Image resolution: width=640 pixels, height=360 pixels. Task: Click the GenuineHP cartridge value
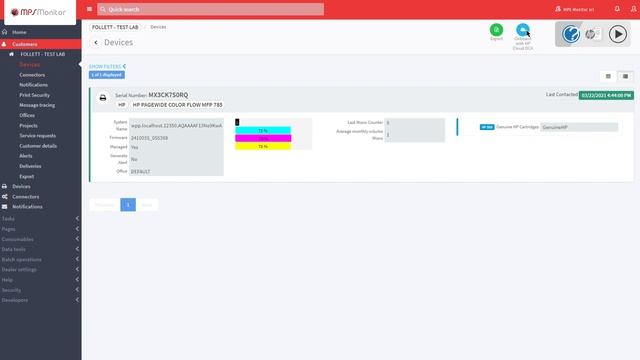[x=579, y=127]
